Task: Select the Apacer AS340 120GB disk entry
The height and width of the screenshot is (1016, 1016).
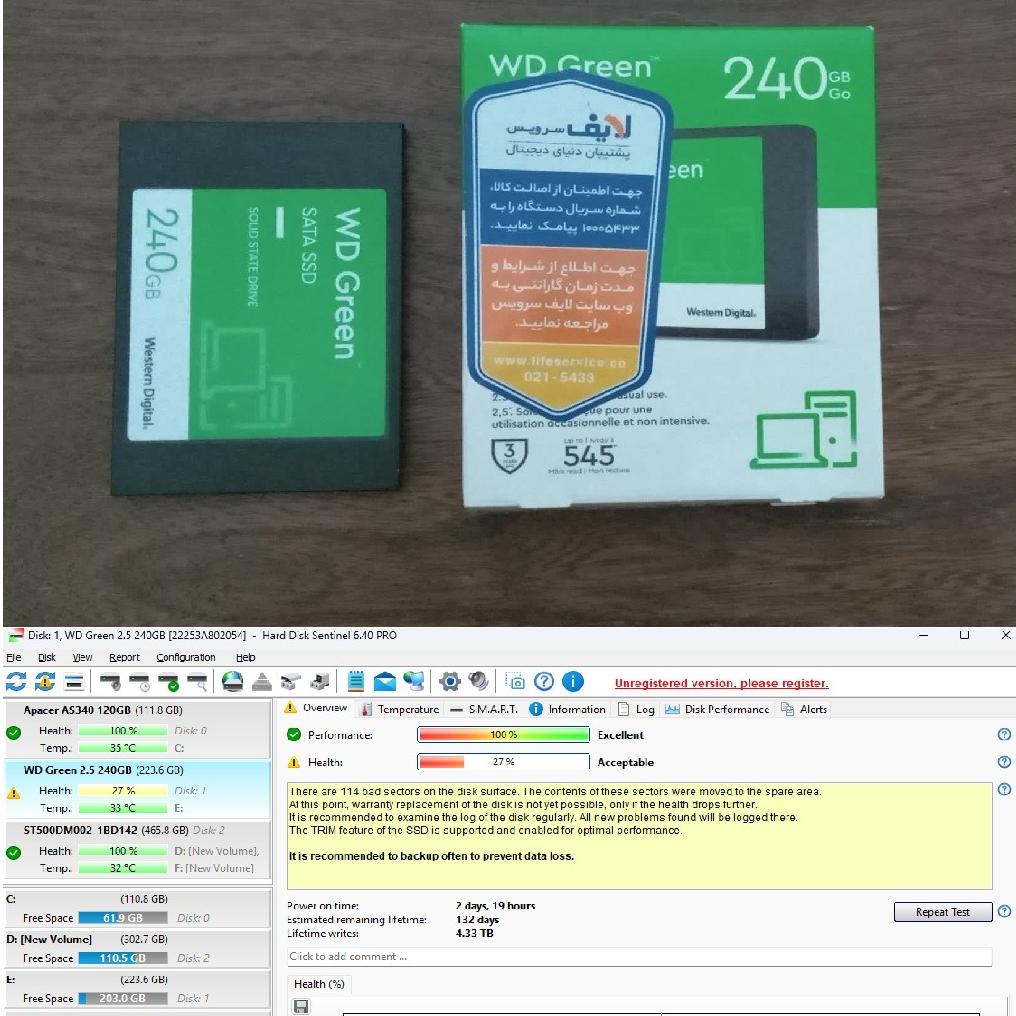Action: [138, 729]
